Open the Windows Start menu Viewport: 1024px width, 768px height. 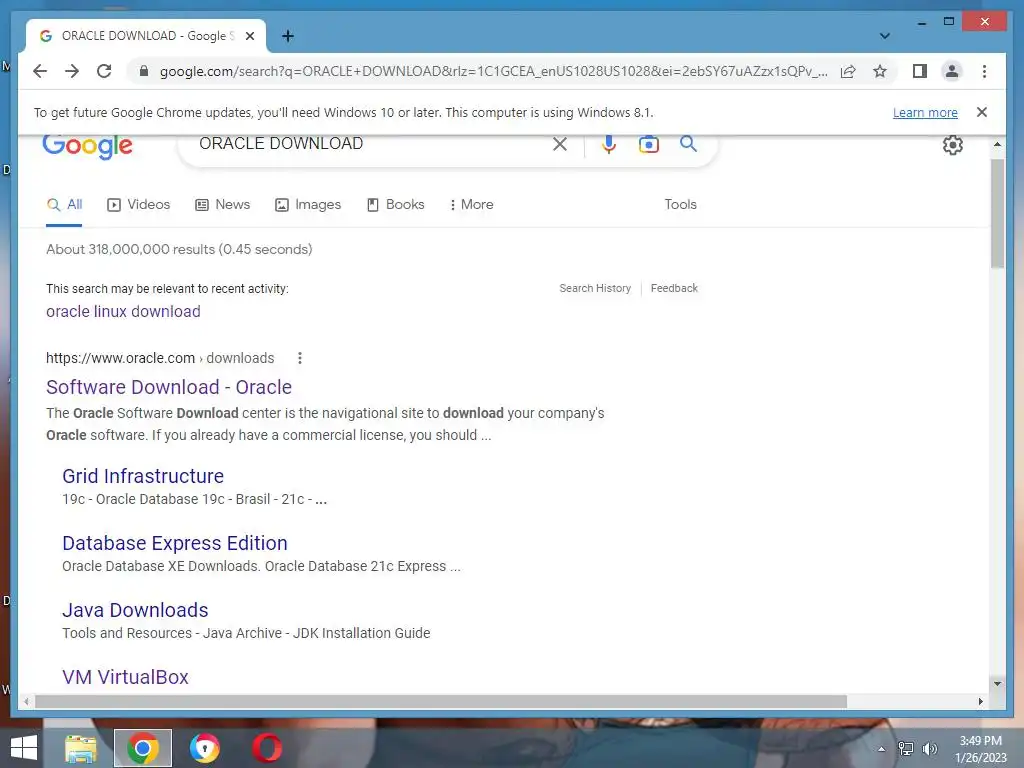[x=24, y=748]
